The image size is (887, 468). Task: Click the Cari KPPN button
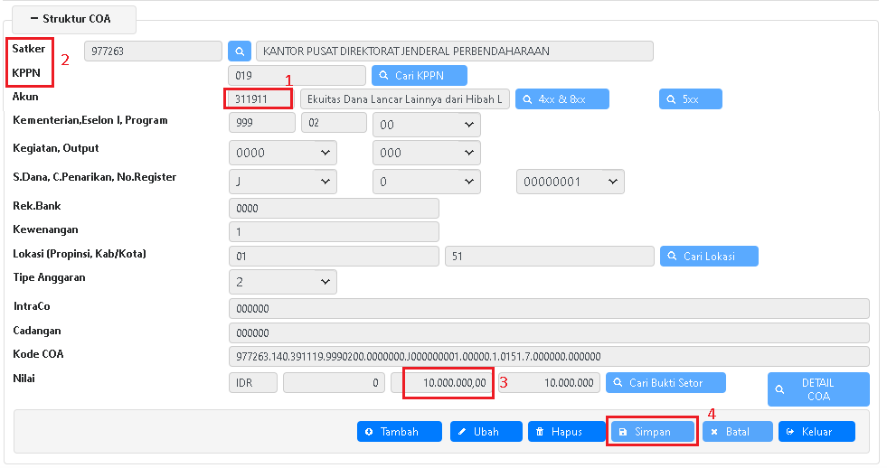(x=419, y=75)
